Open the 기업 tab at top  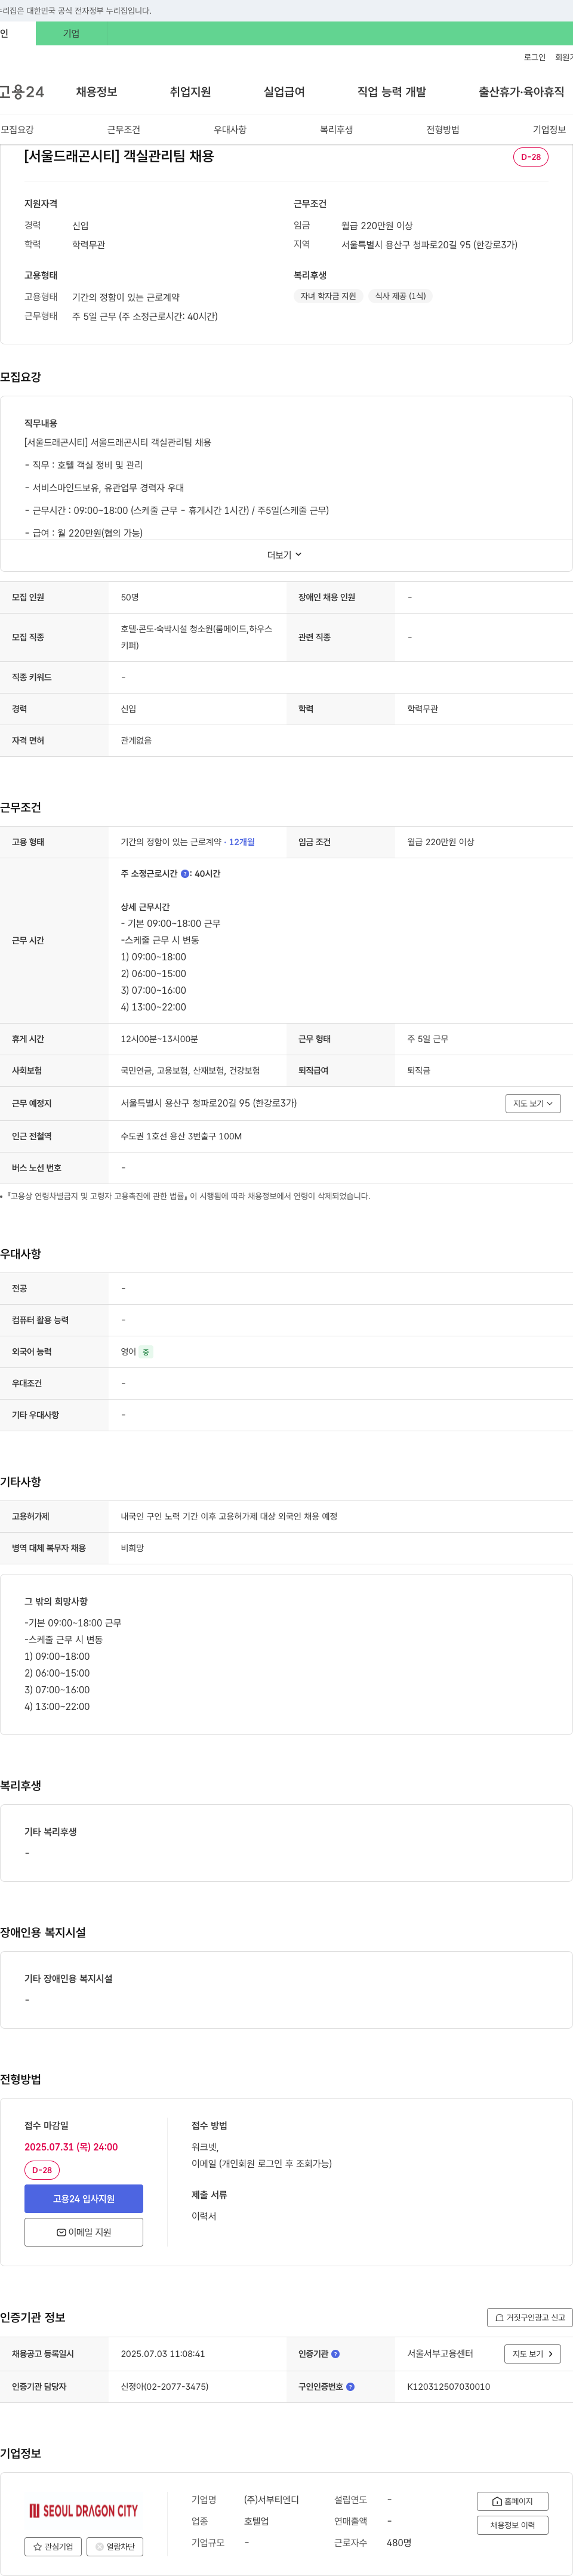pyautogui.click(x=71, y=33)
